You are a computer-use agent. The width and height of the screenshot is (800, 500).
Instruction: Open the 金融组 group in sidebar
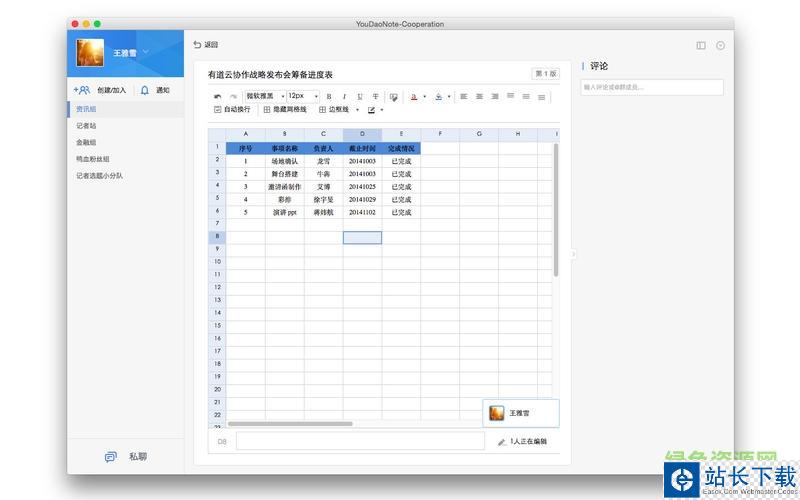point(86,142)
